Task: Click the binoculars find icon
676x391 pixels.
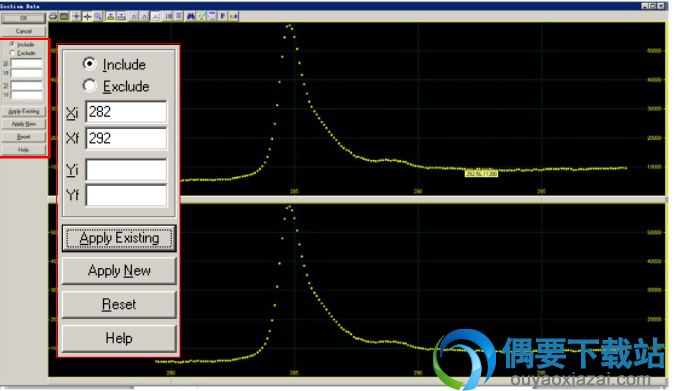Action: point(191,16)
